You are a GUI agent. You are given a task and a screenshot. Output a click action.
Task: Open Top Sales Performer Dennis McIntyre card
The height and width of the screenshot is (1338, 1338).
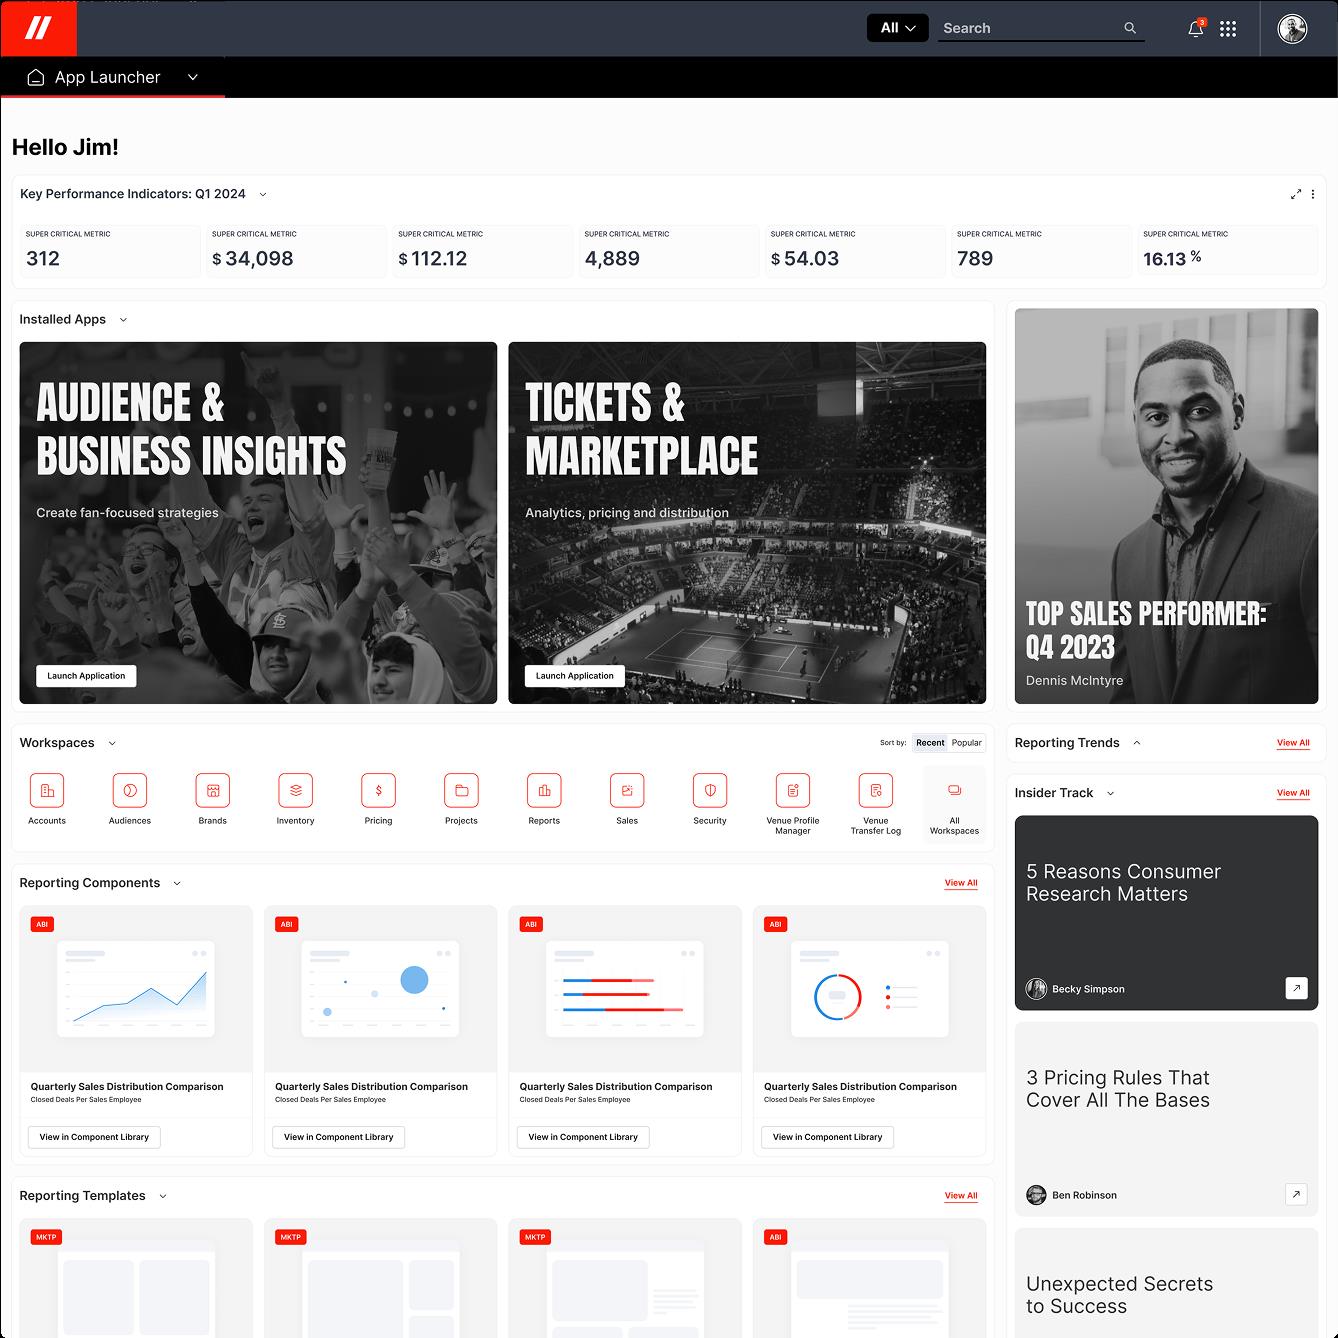(1166, 506)
